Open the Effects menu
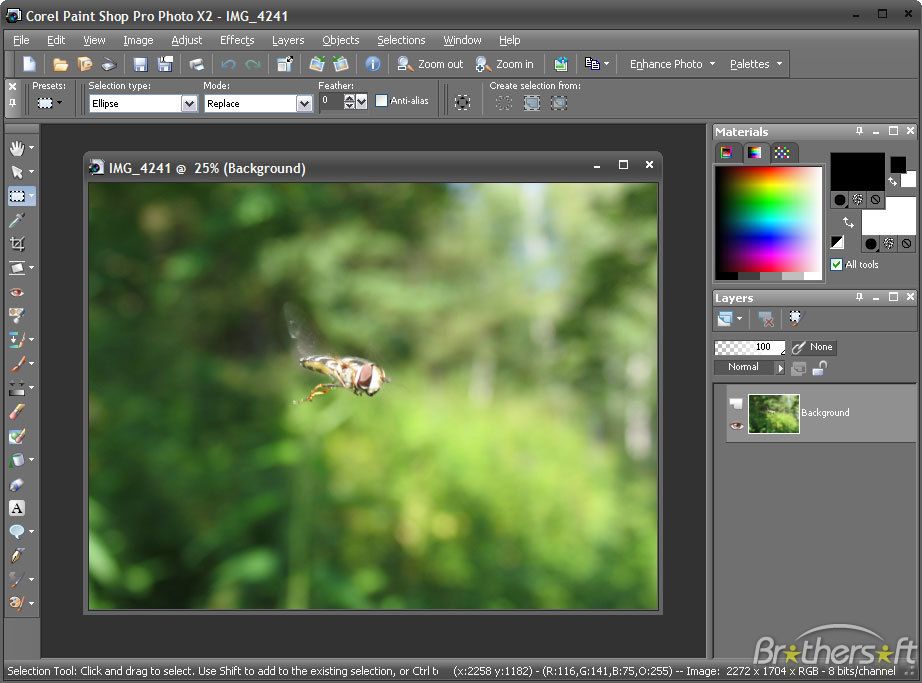Screen dimensions: 922x683 click(x=237, y=40)
